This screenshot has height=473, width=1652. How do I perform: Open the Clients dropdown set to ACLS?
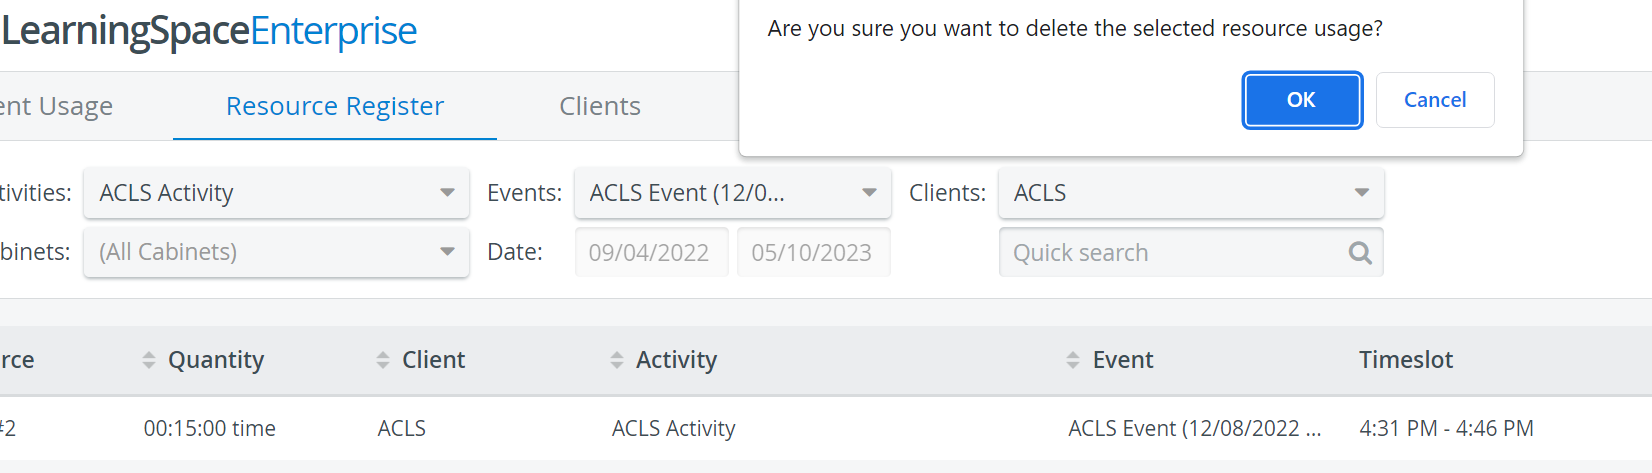click(x=1191, y=193)
